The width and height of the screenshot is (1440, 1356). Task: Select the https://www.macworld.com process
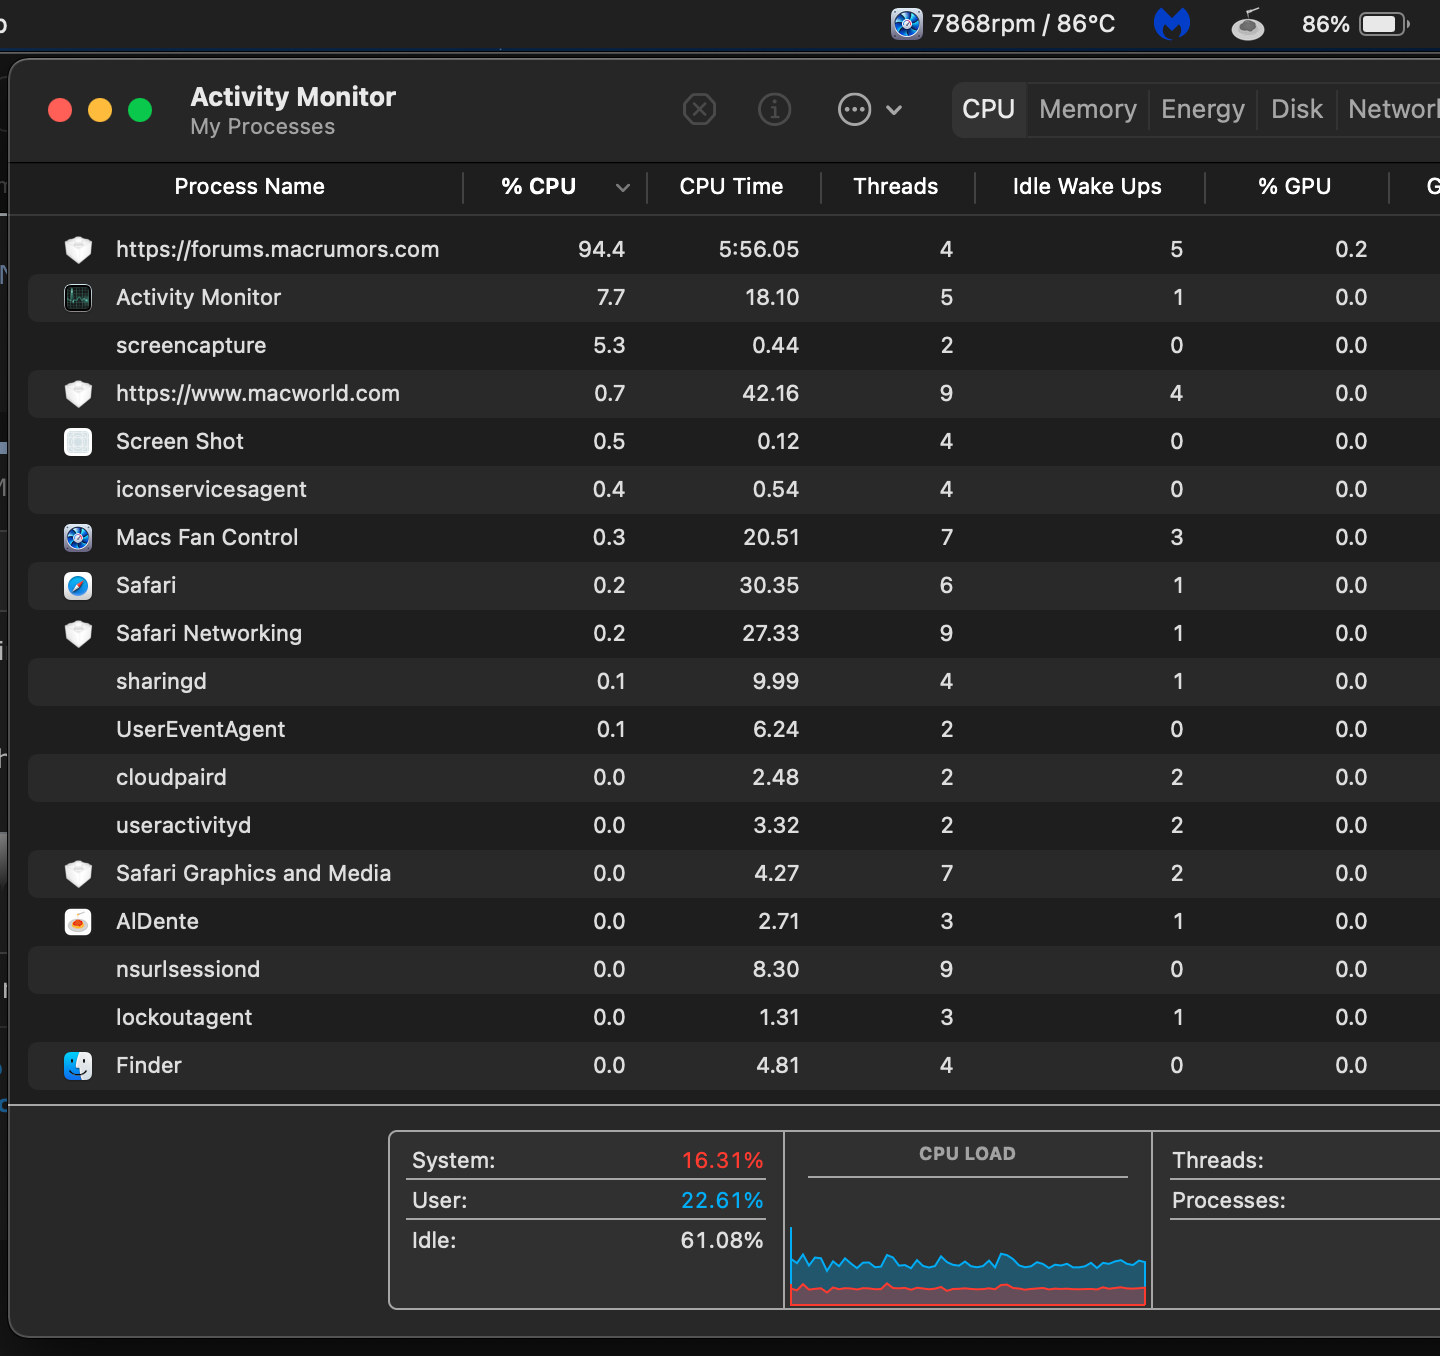click(x=734, y=393)
